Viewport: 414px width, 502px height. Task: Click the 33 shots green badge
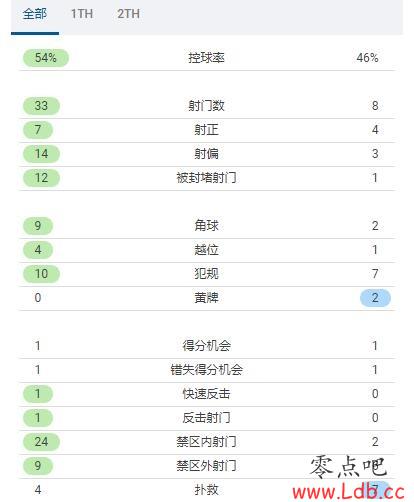[x=41, y=106]
